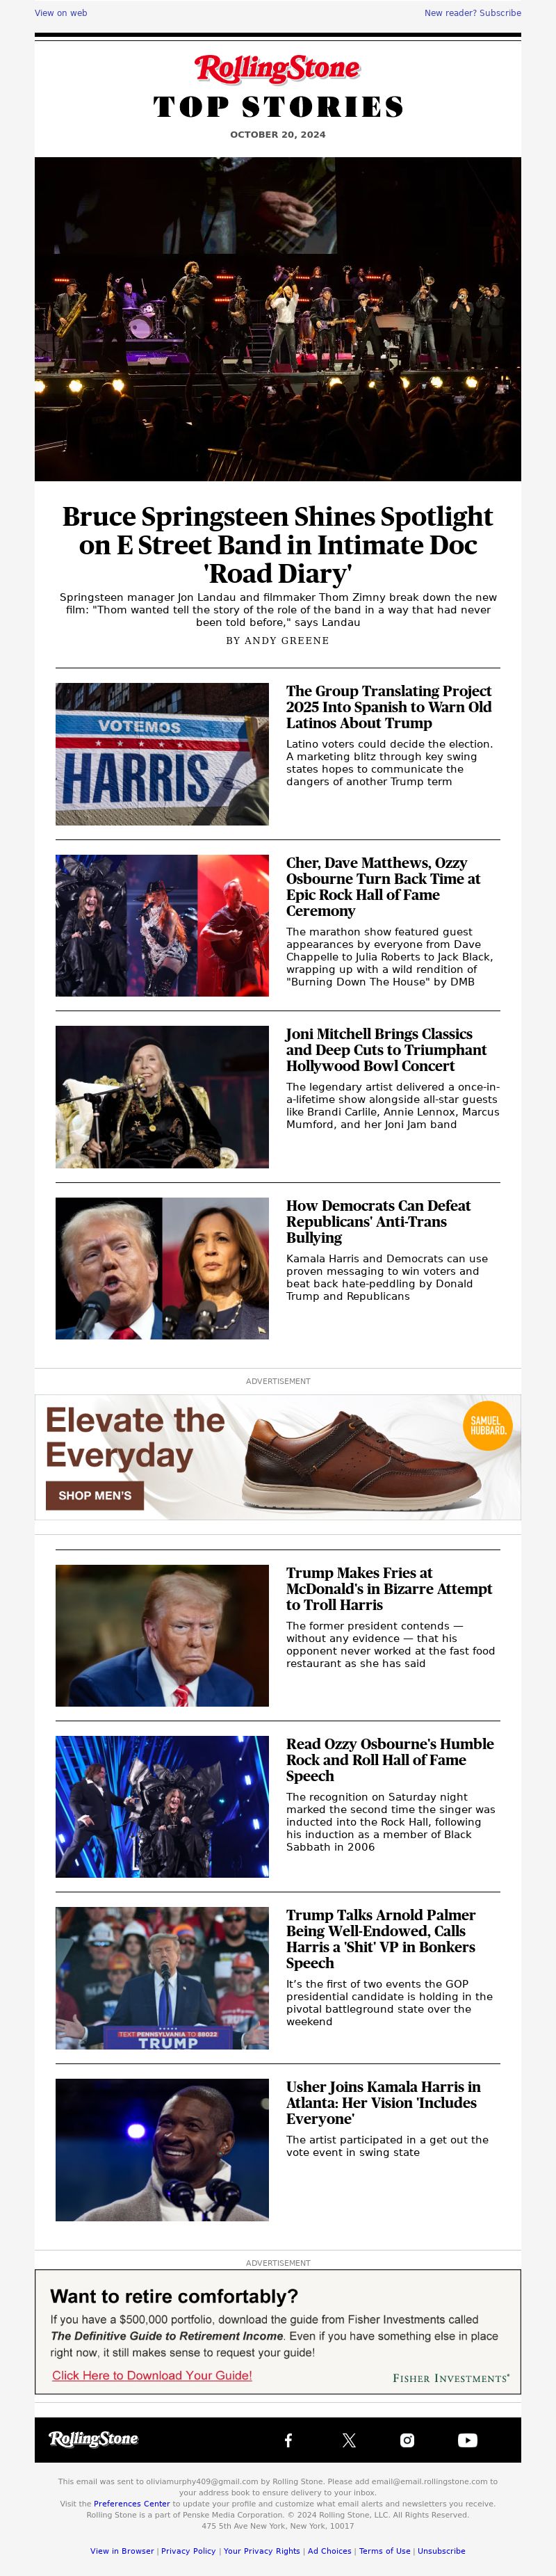The height and width of the screenshot is (2576, 556).
Task: Open the Privacy Policy footer link
Action: (188, 2550)
